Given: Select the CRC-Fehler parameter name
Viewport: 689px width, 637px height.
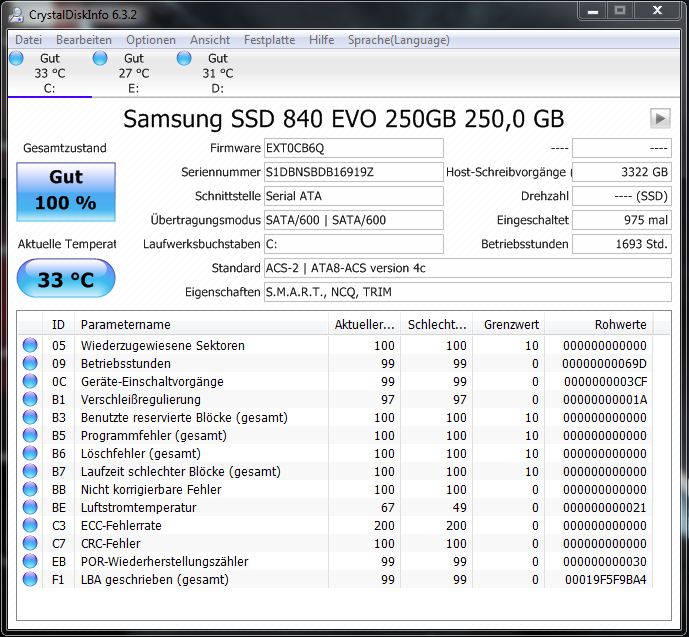Looking at the screenshot, I should pyautogui.click(x=111, y=544).
